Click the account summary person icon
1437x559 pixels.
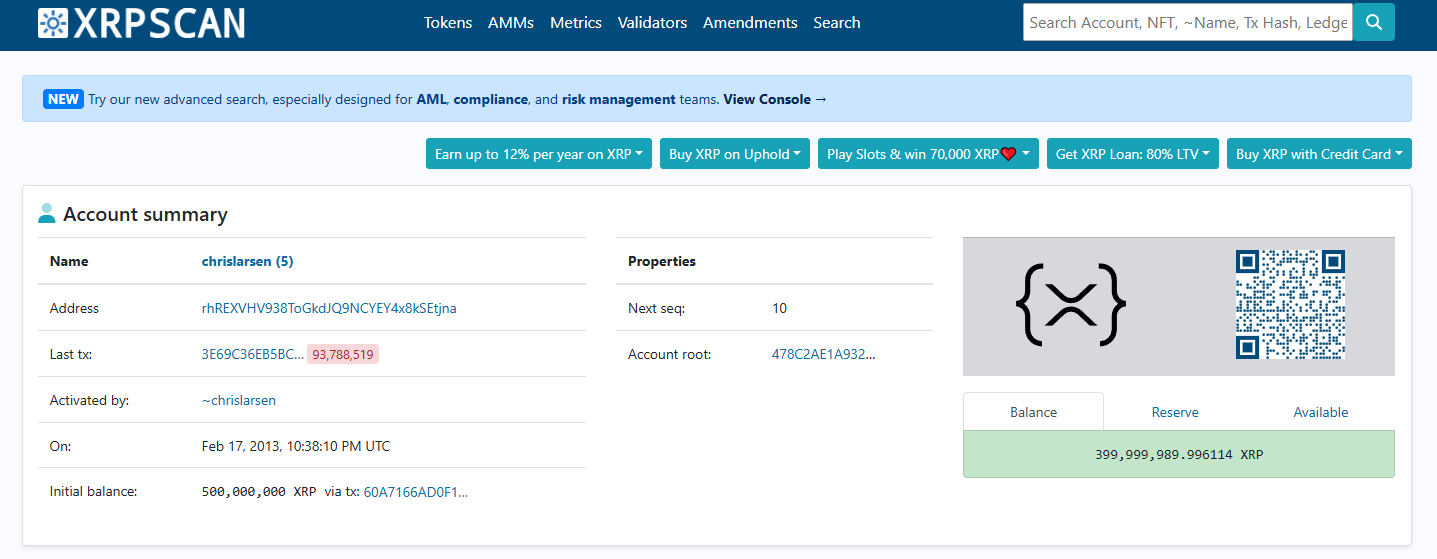(x=47, y=214)
